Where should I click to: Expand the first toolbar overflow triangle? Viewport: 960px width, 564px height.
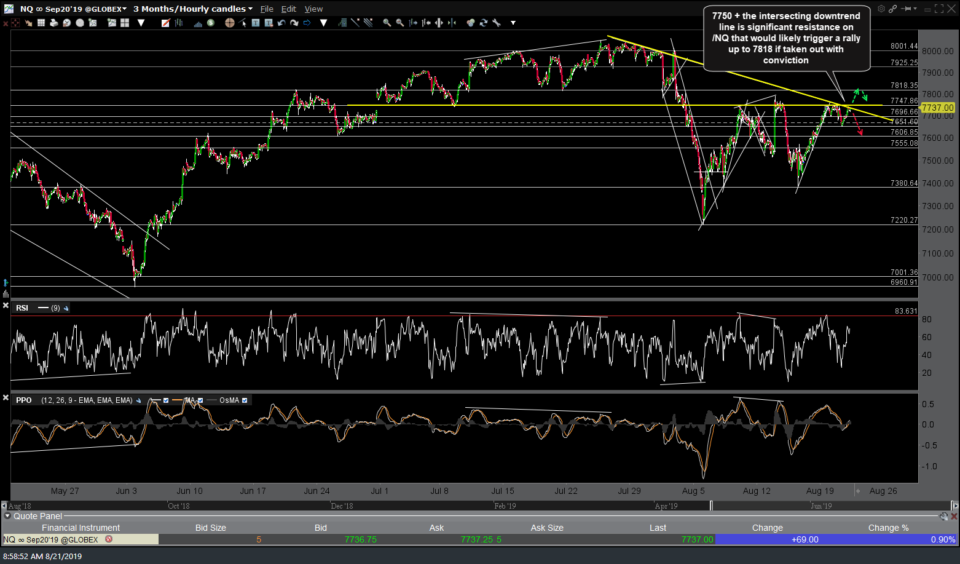coord(141,23)
